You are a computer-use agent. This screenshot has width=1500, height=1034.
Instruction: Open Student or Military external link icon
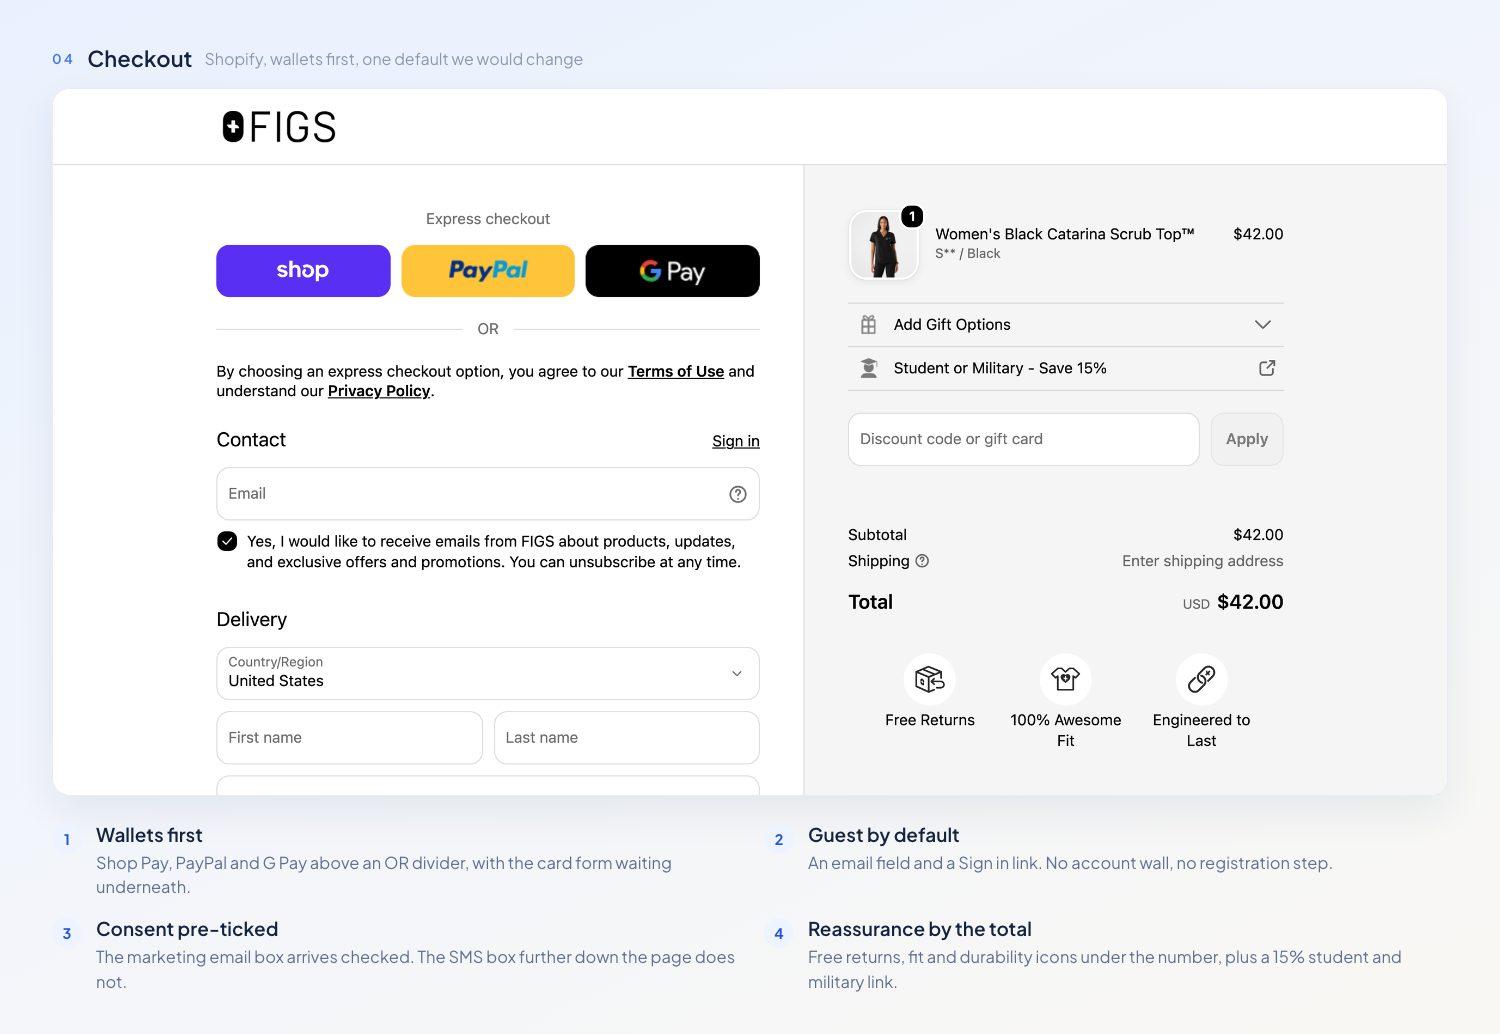1267,368
